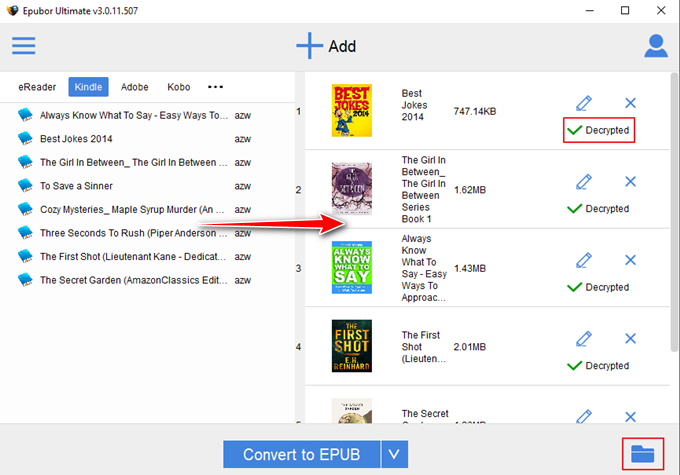Viewport: 680px width, 475px height.
Task: Click book icon beside Three Seconds To Rush
Action: 25,233
